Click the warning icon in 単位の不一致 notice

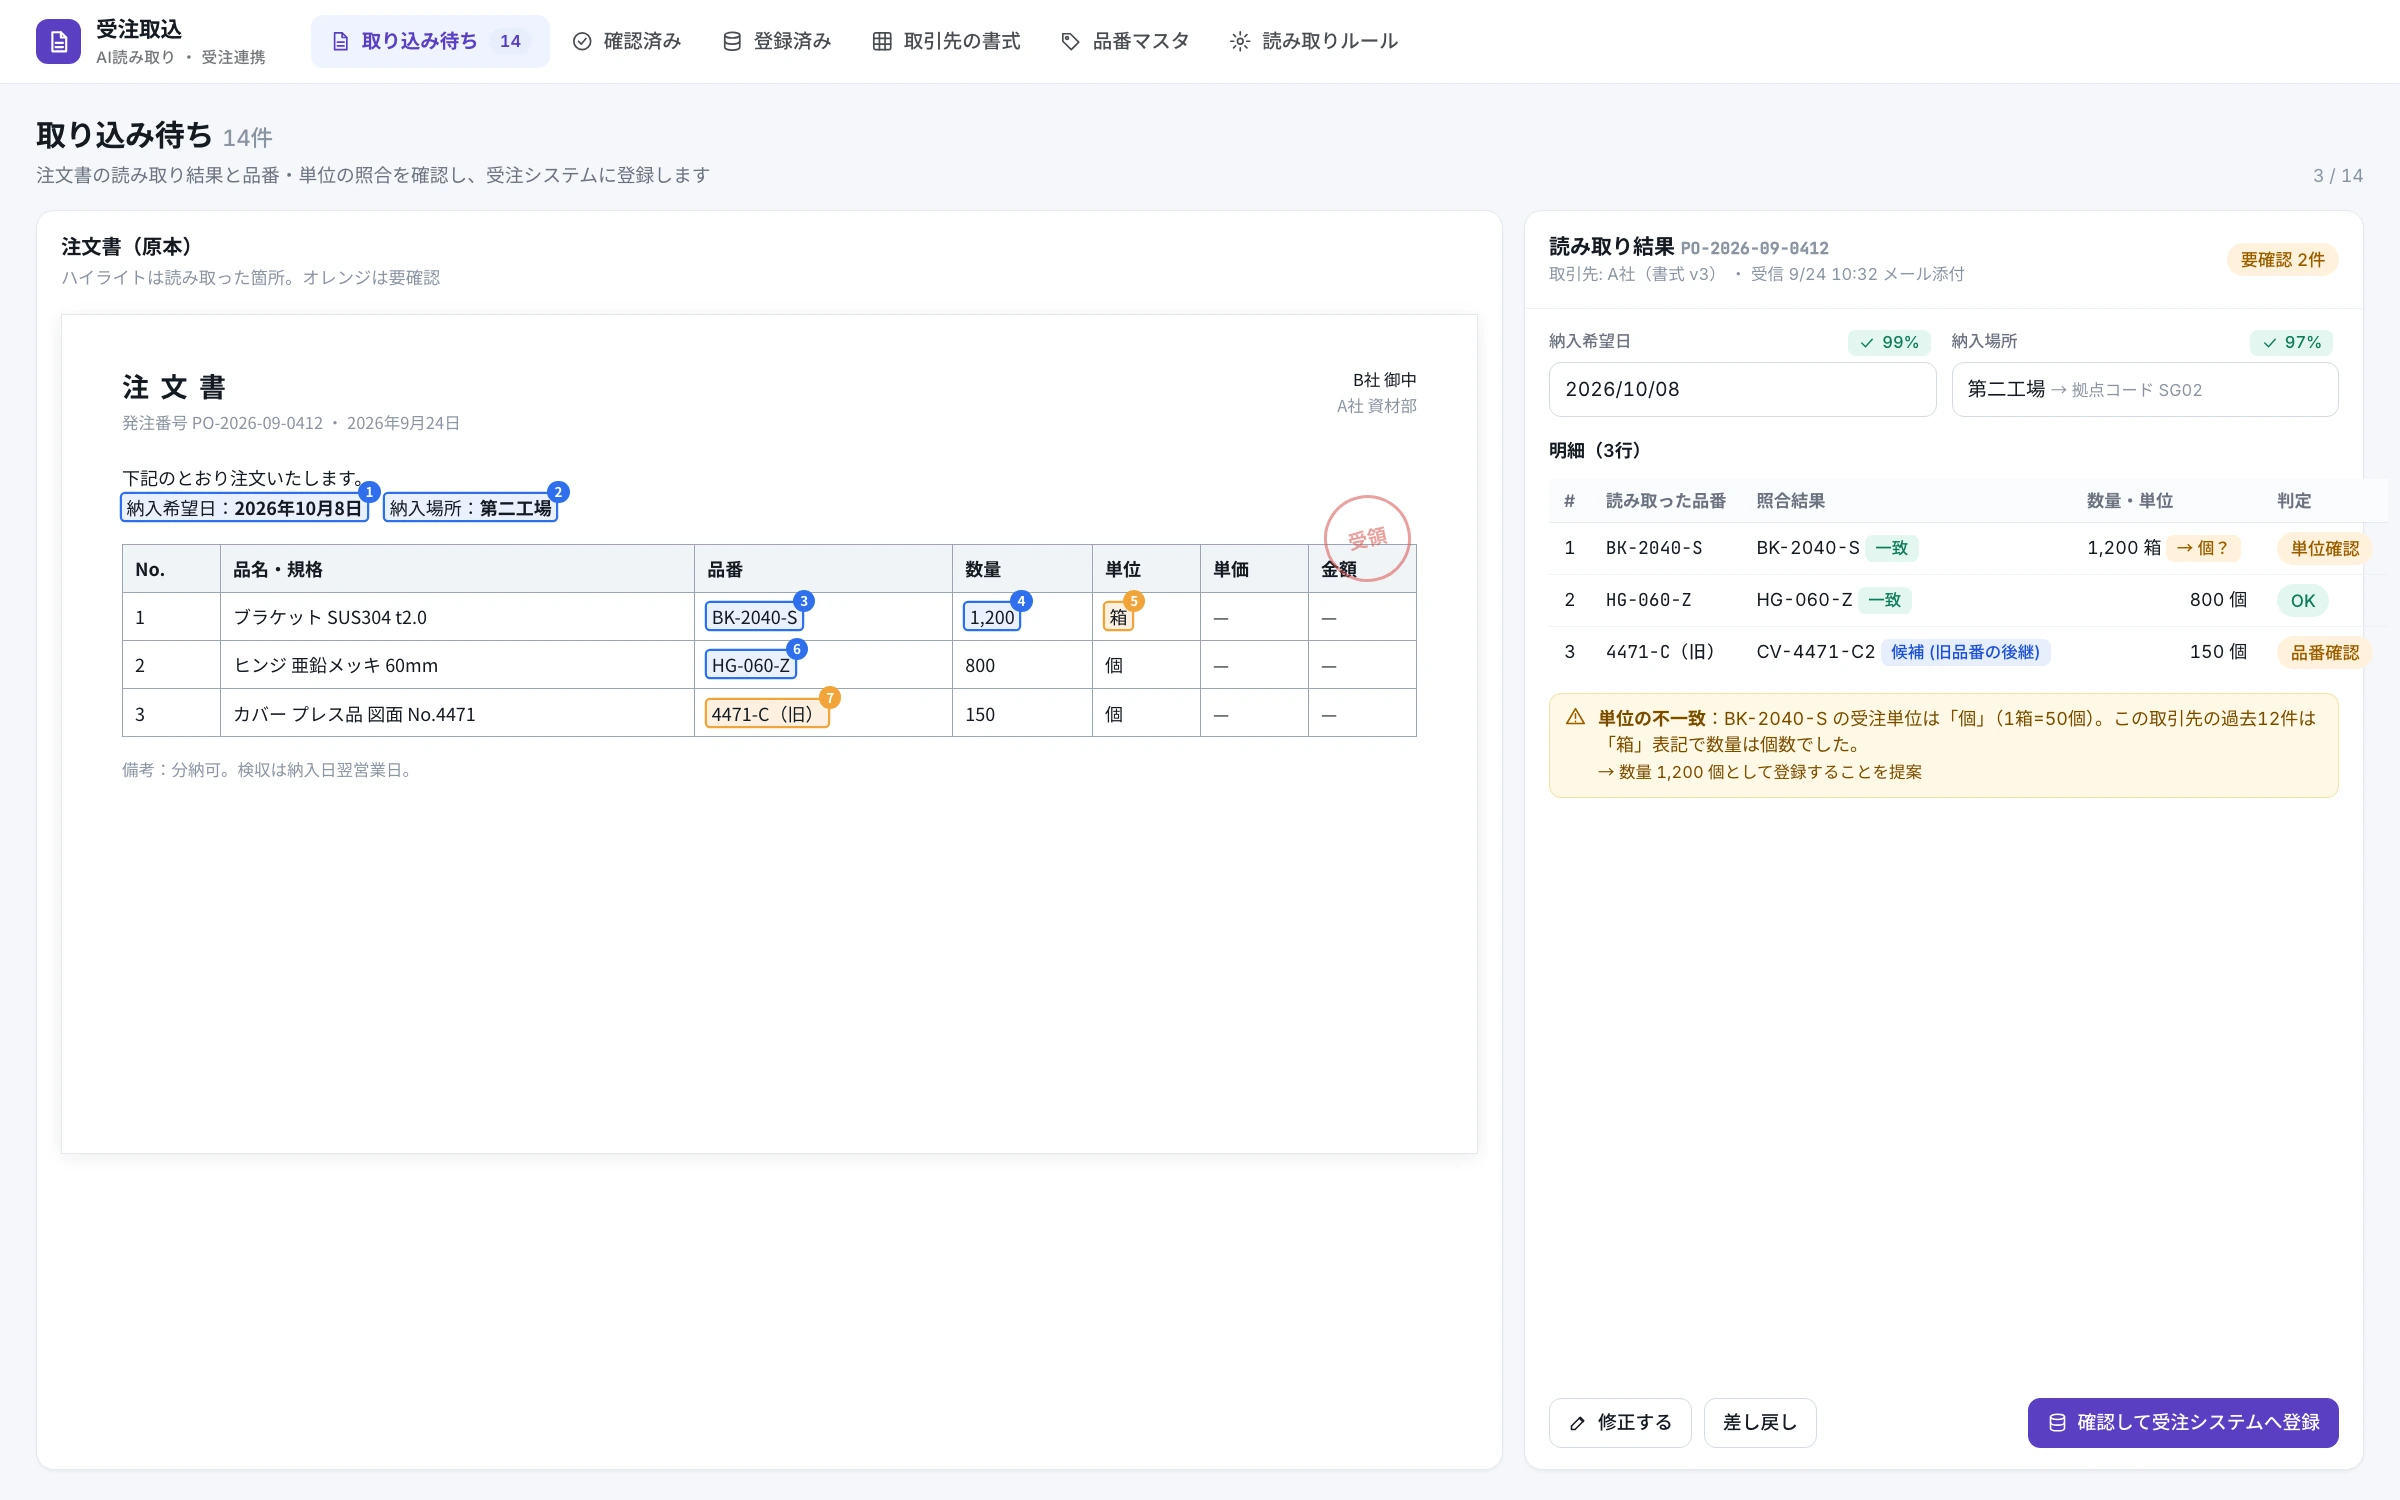(1575, 717)
